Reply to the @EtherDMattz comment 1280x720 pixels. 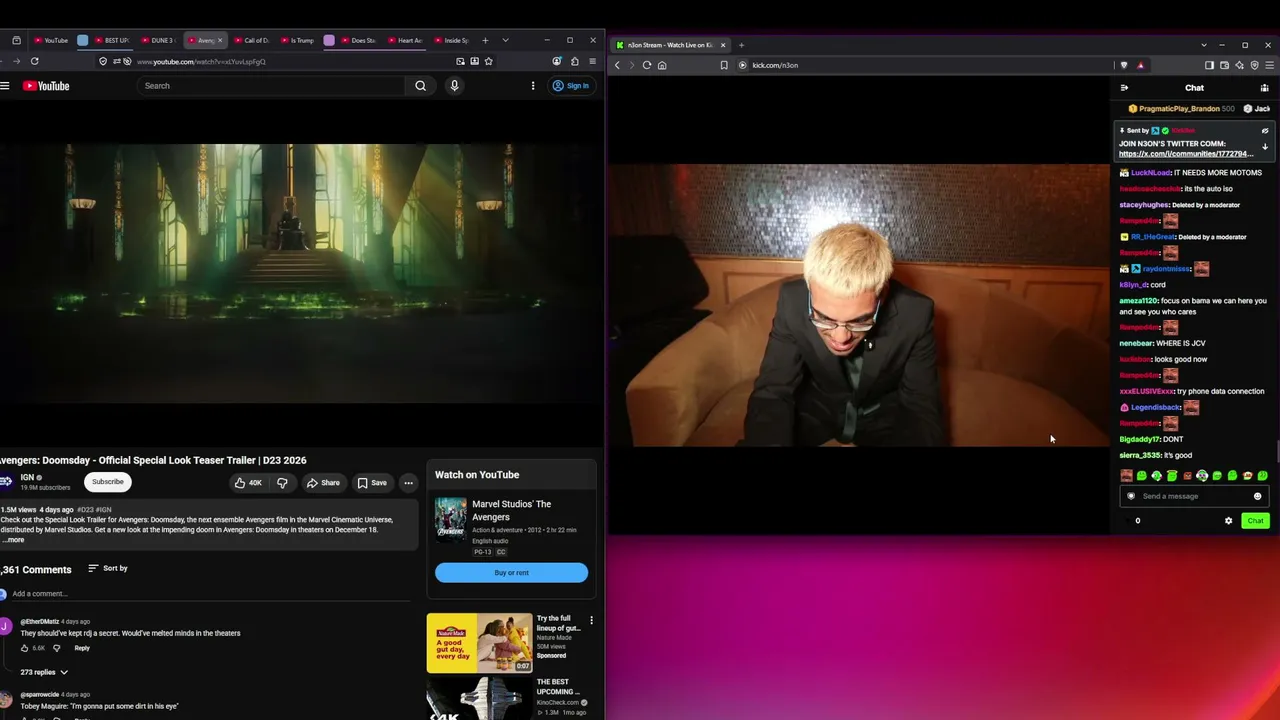[x=82, y=648]
